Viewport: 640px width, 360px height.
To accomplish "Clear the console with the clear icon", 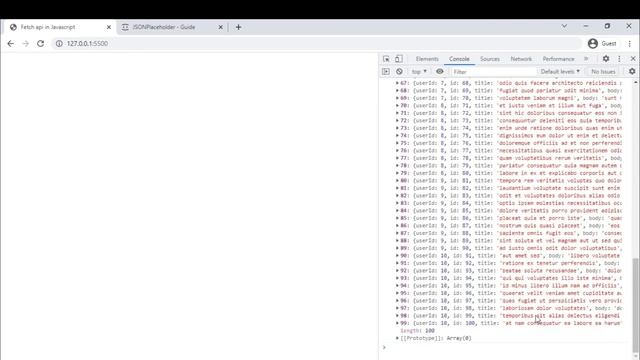I will (399, 71).
